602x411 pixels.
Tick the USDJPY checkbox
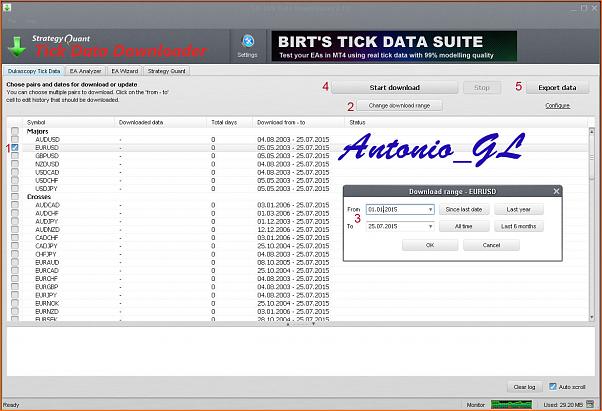(x=15, y=188)
